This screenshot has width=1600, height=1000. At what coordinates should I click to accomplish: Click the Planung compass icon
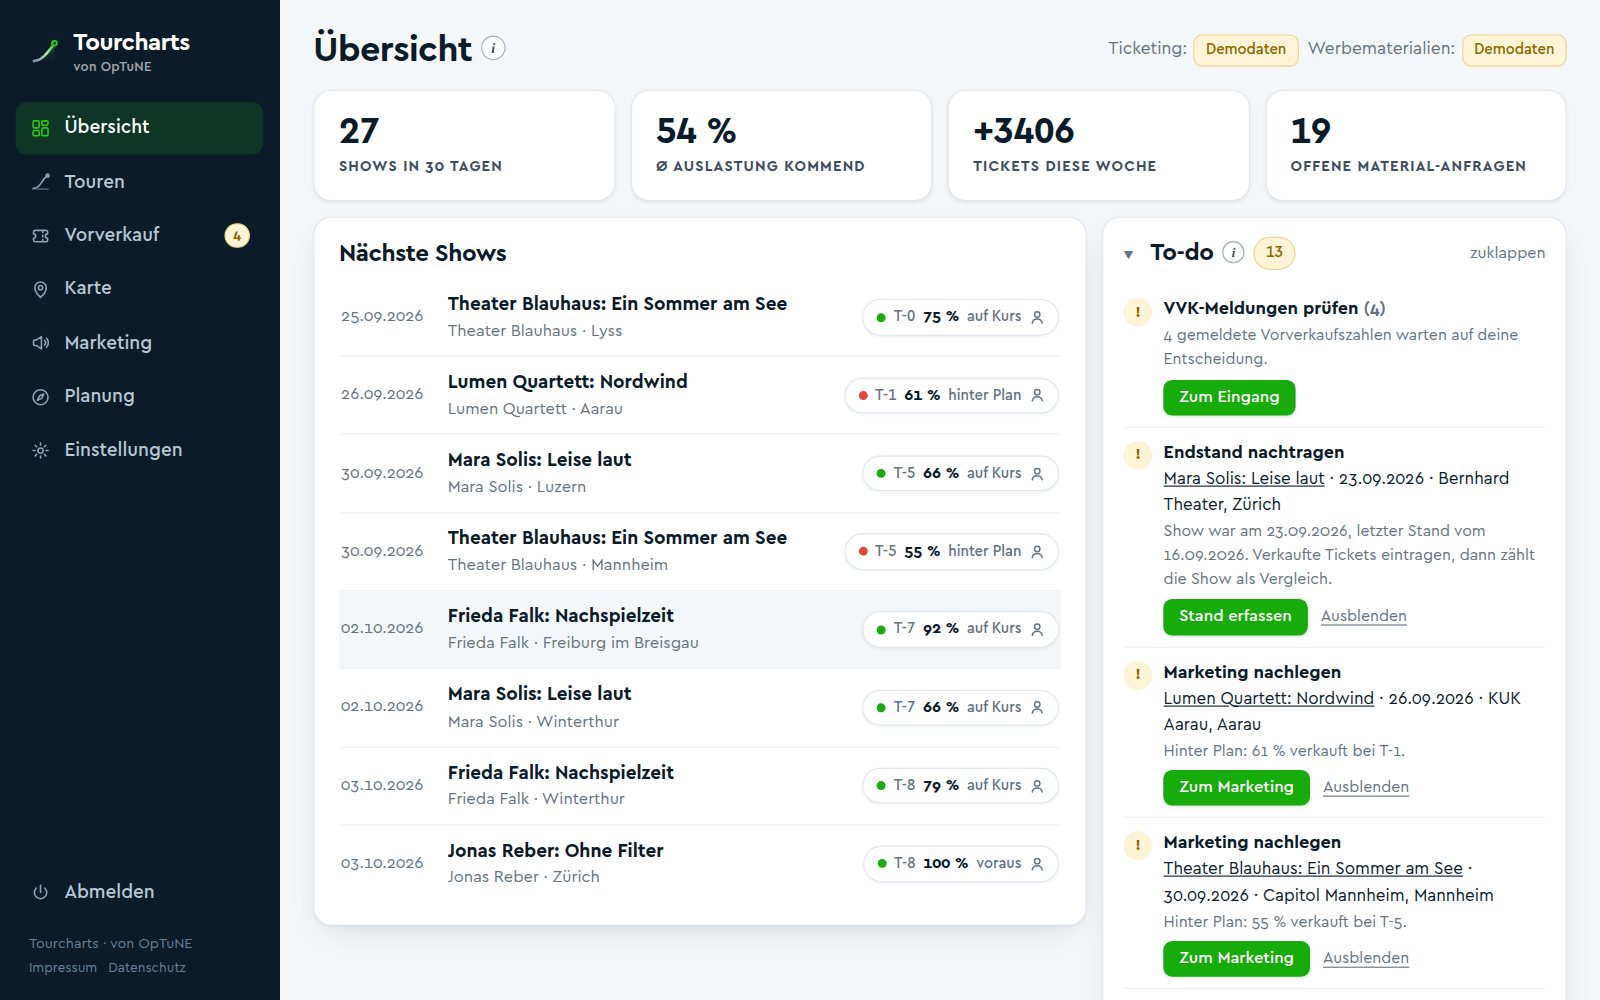tap(41, 397)
